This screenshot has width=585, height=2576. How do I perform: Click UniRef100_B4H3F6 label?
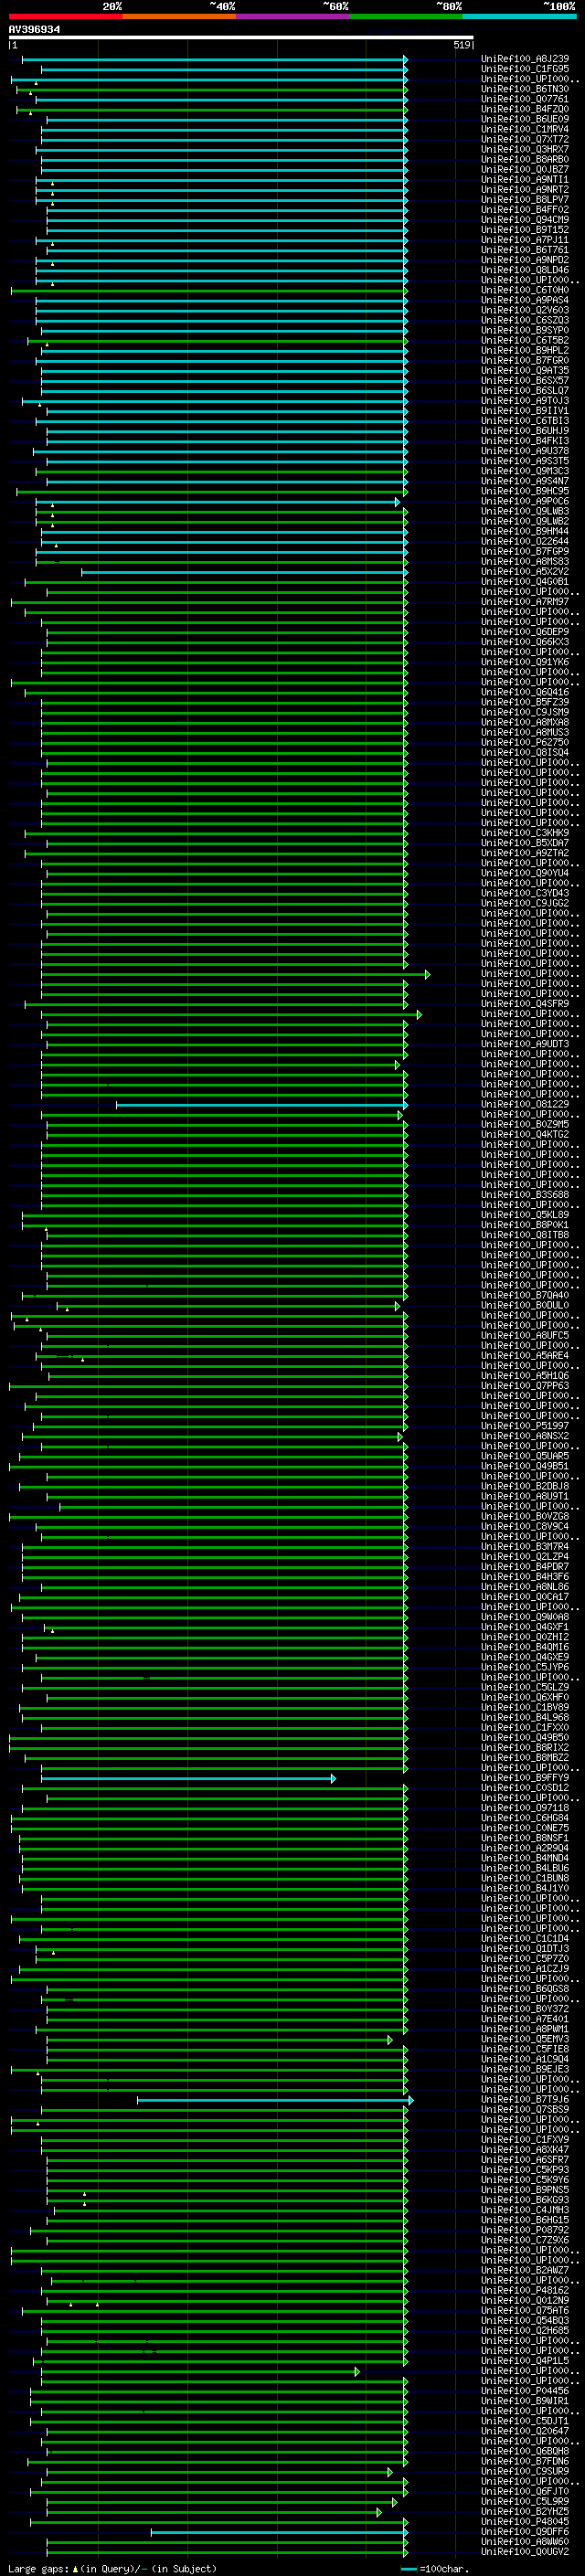point(525,1577)
